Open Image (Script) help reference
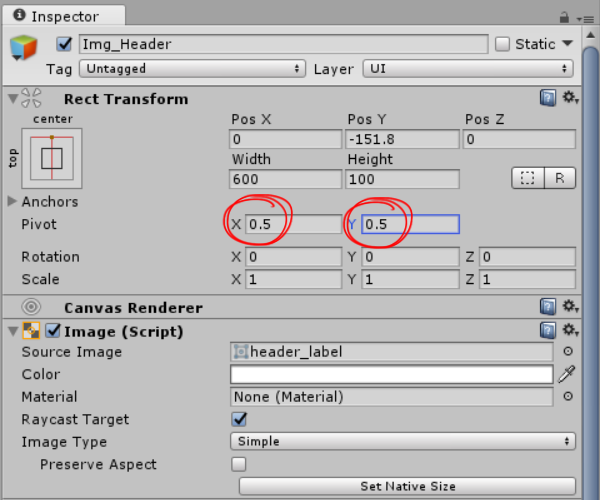600x500 pixels. point(548,331)
